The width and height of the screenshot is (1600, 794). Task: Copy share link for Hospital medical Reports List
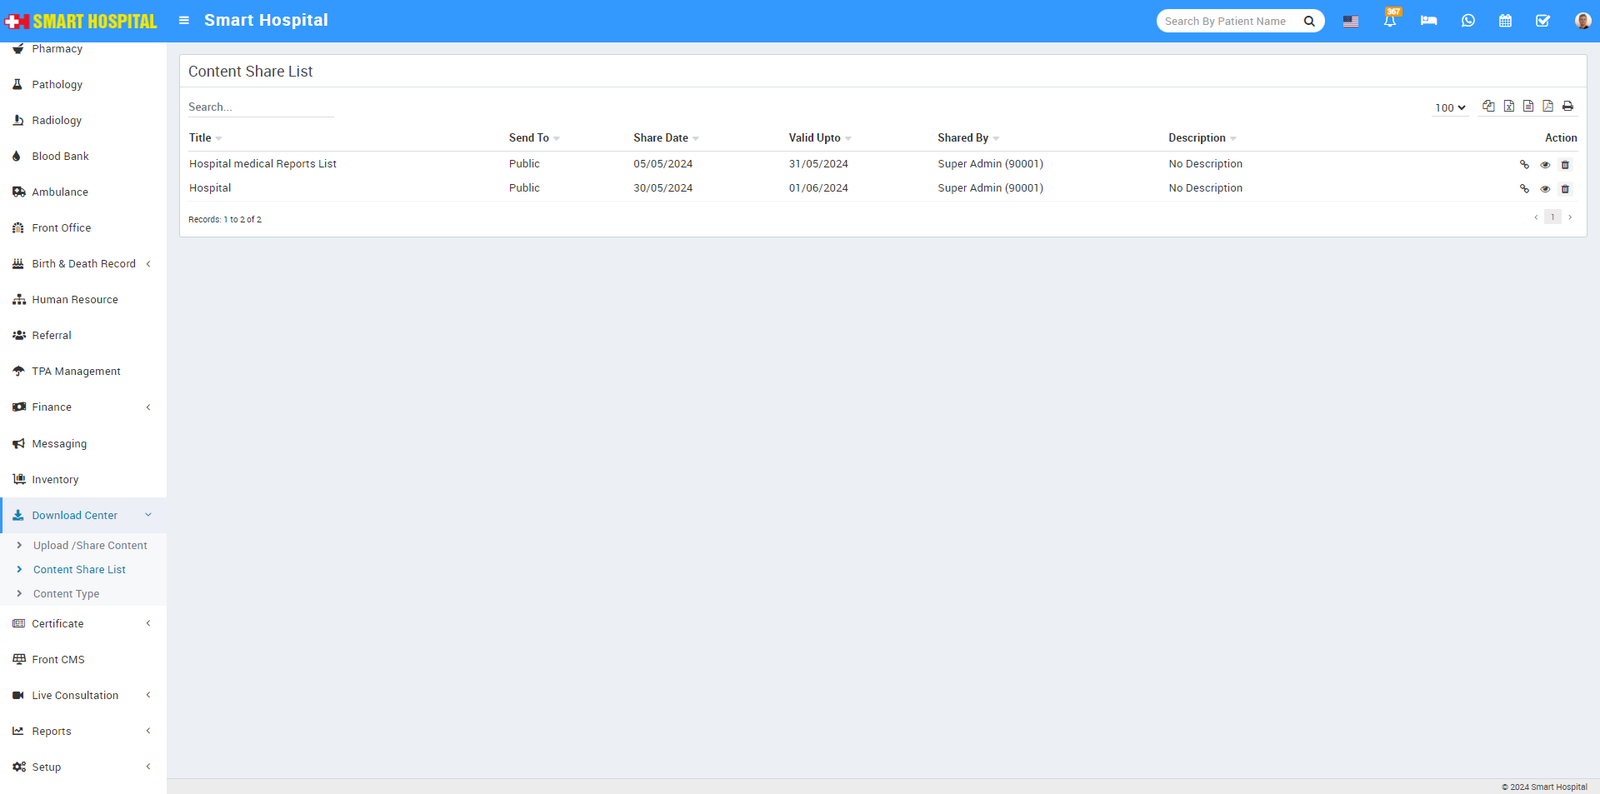(1524, 165)
